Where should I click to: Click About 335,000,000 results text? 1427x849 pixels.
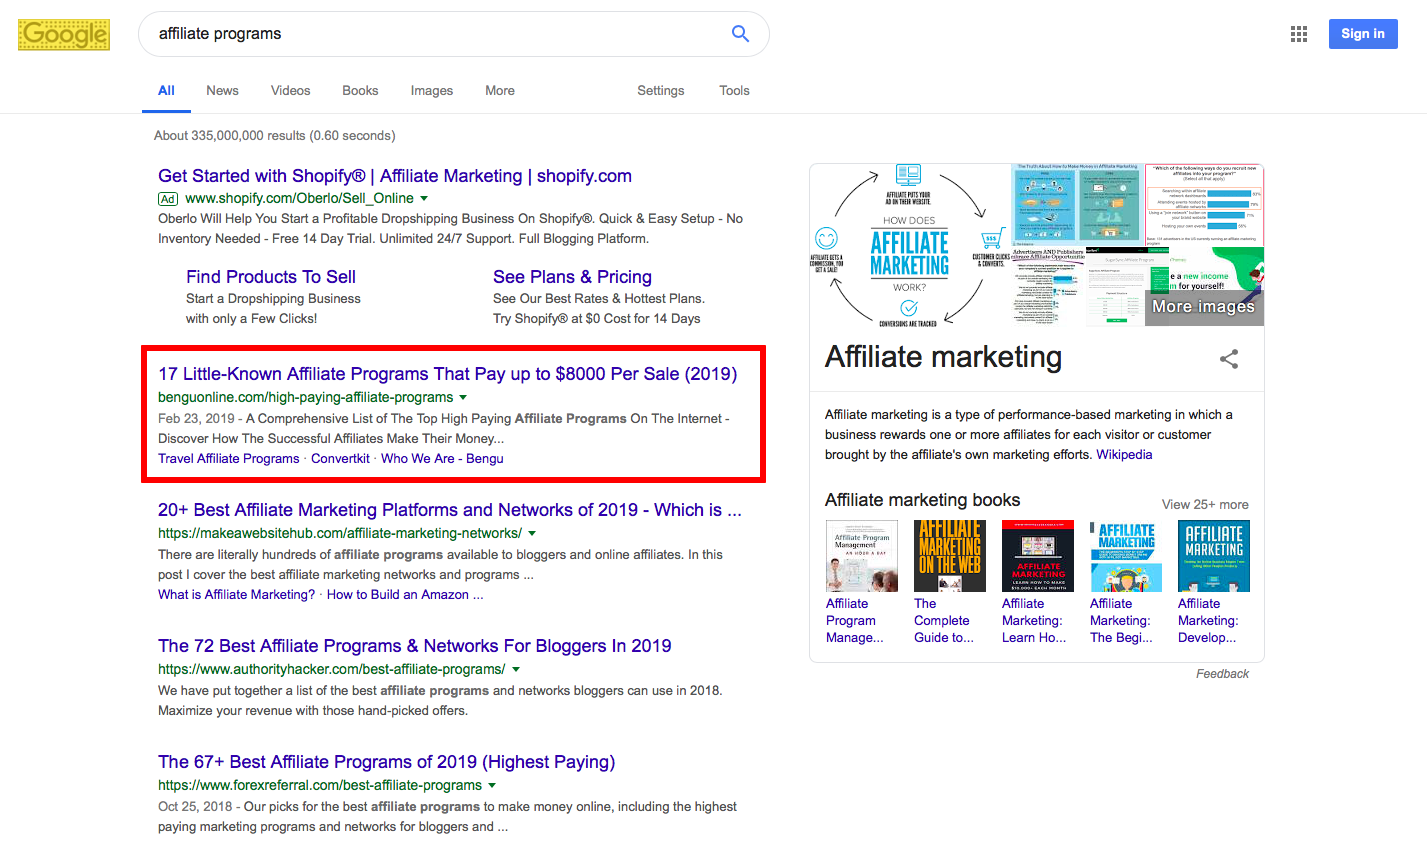point(275,136)
